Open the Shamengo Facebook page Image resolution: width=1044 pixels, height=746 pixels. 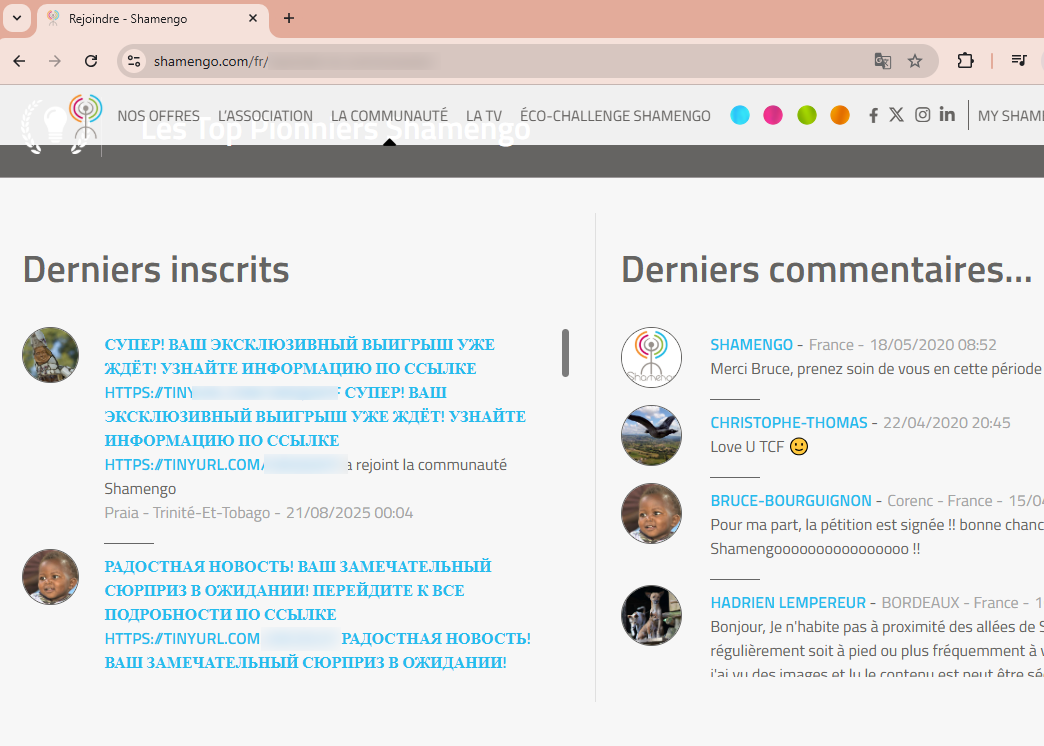pos(873,116)
